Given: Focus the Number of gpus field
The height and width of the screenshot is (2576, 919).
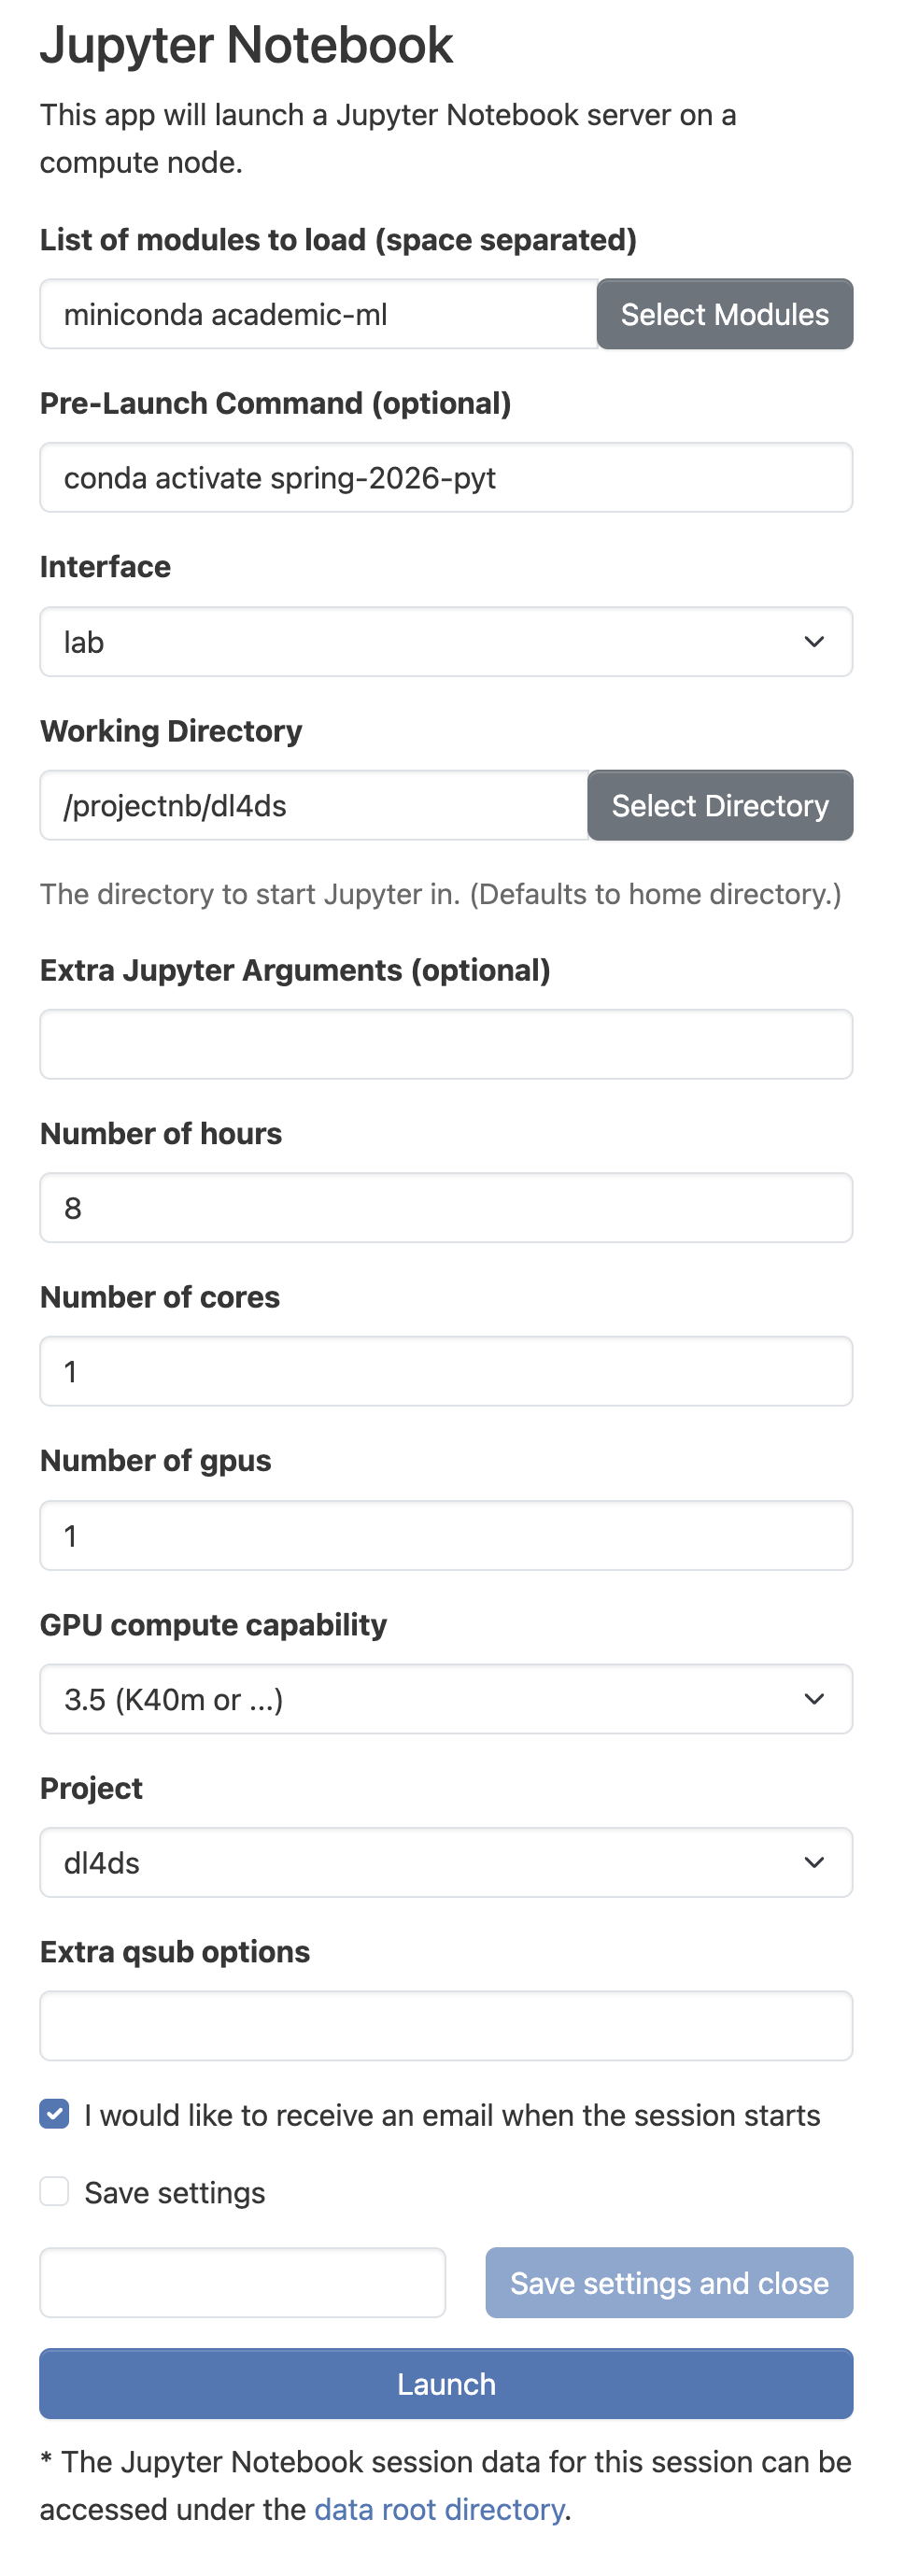Looking at the screenshot, I should tap(445, 1536).
